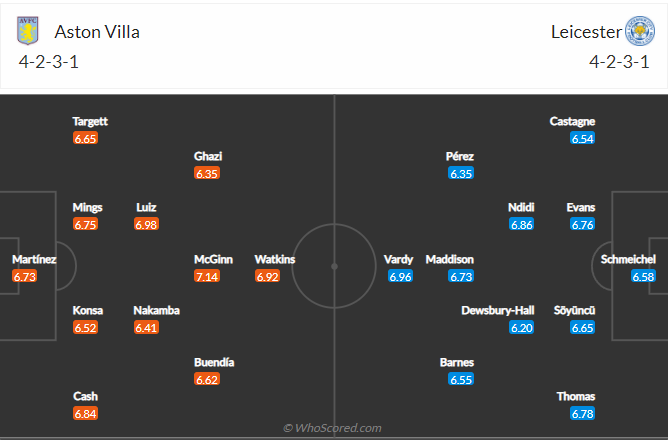Open the Aston Villa team name link
Viewport: 670px width, 440px height.
(x=99, y=32)
